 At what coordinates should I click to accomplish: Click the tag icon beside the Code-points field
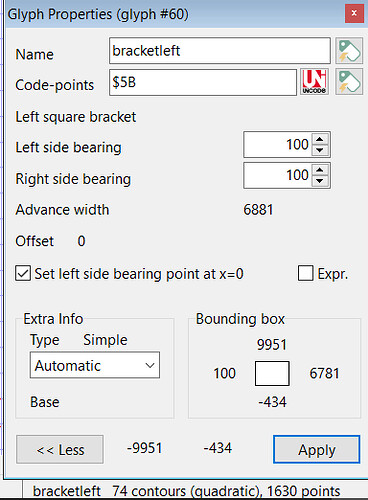[x=349, y=82]
